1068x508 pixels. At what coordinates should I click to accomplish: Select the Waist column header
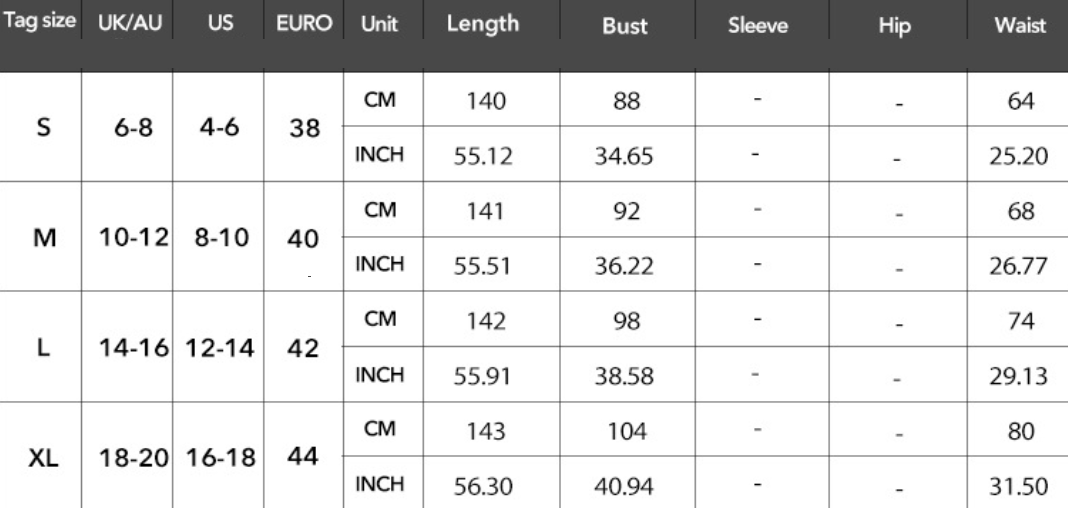[1020, 28]
